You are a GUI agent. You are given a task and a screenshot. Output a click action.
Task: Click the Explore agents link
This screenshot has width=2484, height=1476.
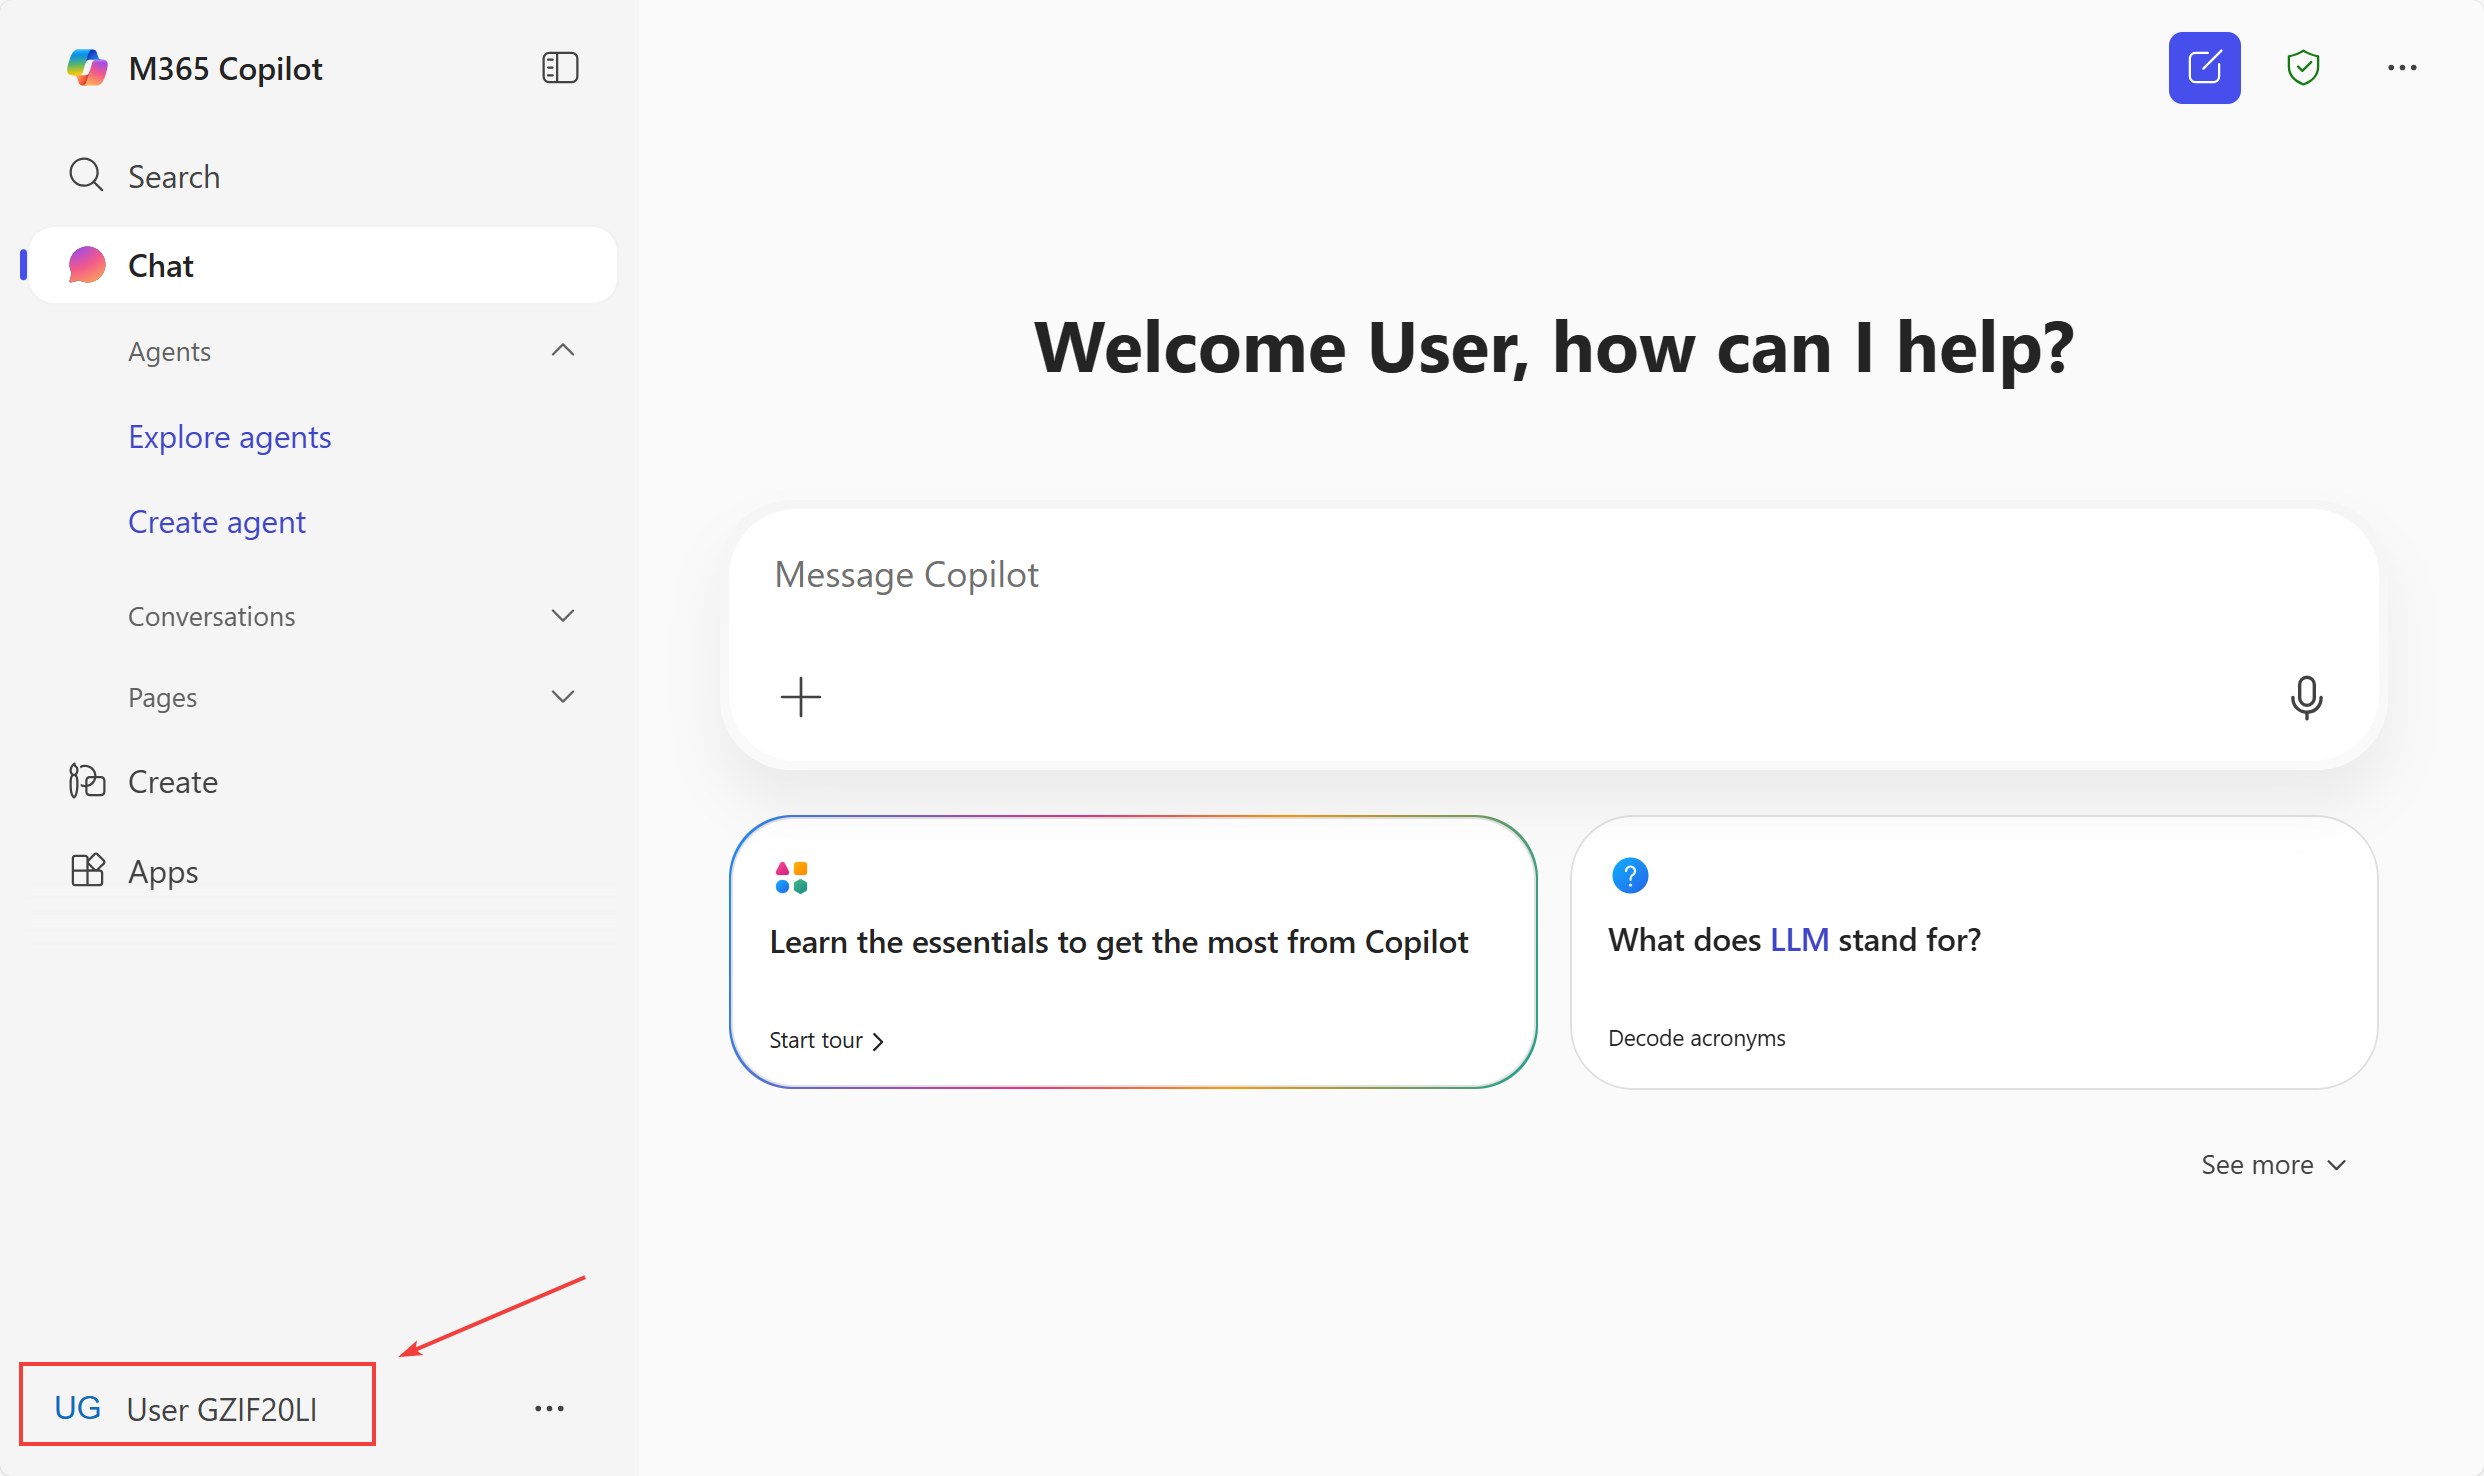tap(229, 437)
